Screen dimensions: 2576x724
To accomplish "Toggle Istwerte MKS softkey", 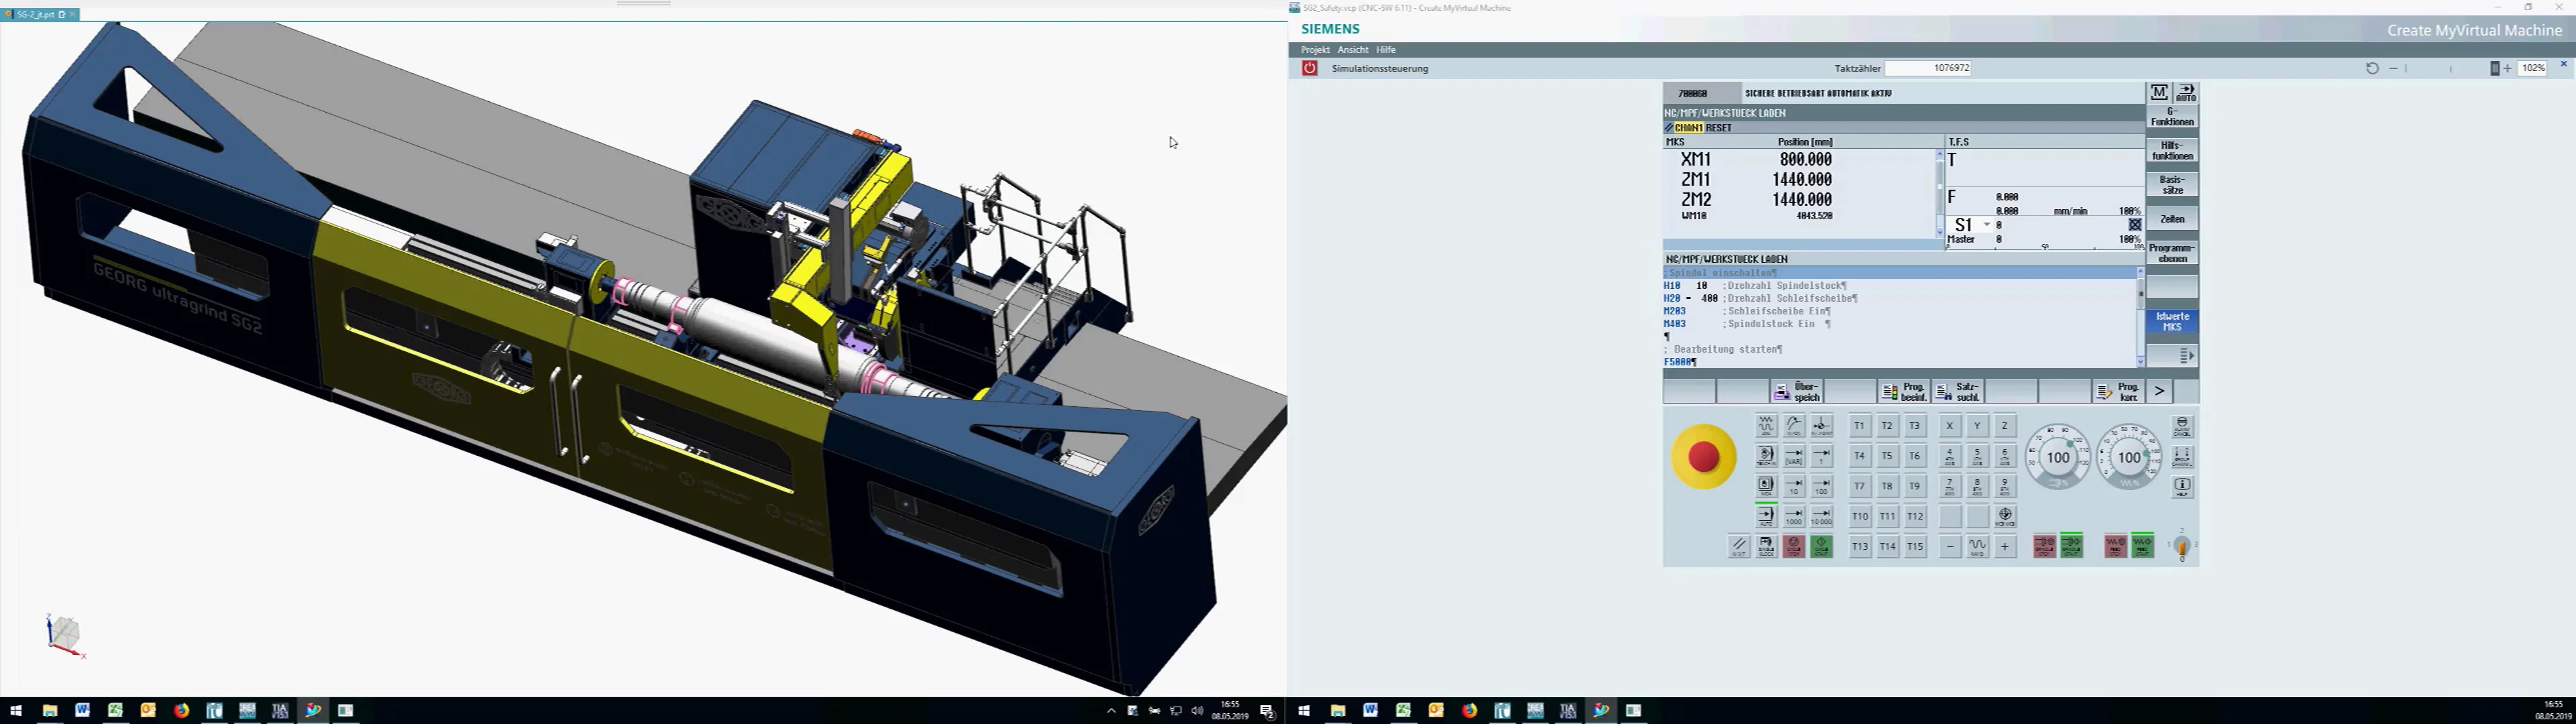I will click(2173, 322).
